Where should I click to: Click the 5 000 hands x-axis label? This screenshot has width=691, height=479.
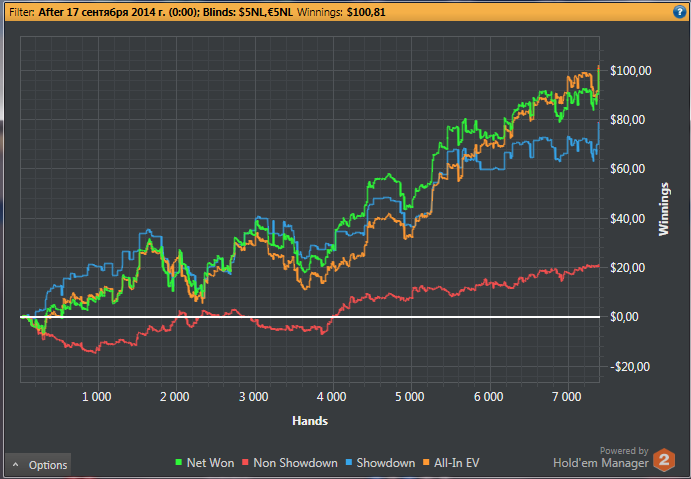pos(409,397)
